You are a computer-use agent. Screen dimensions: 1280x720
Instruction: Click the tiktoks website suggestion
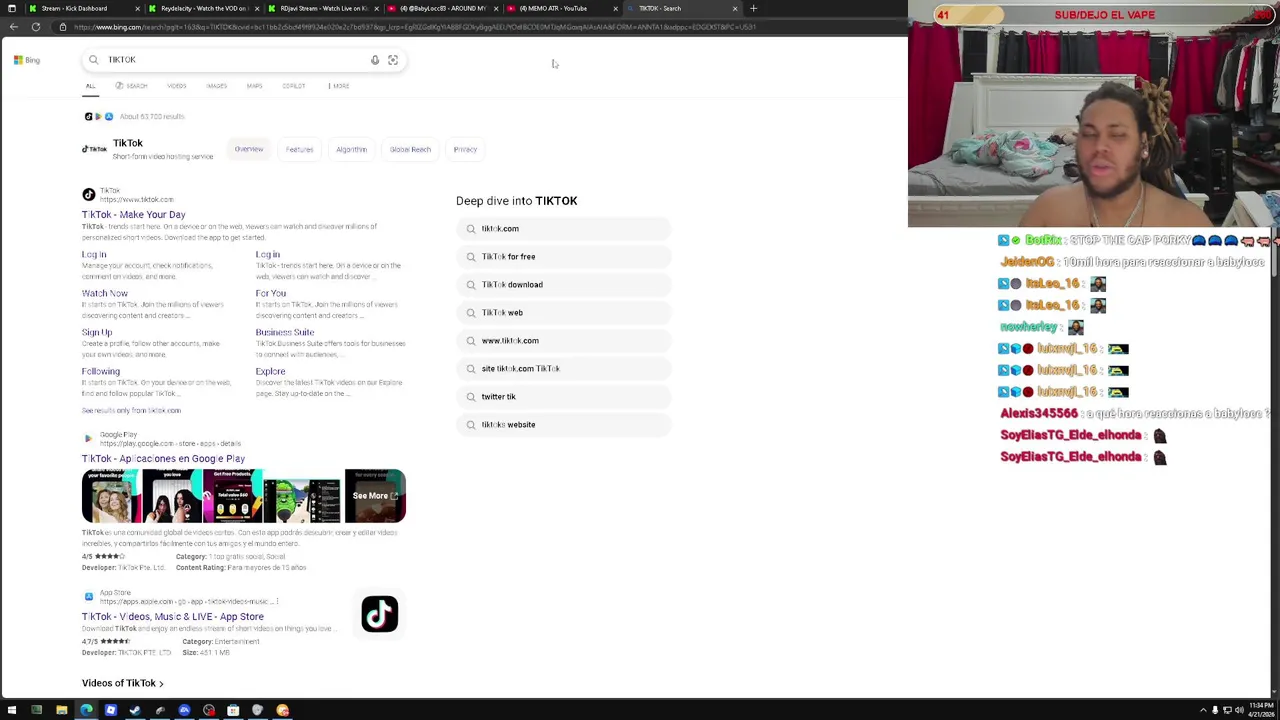(563, 425)
